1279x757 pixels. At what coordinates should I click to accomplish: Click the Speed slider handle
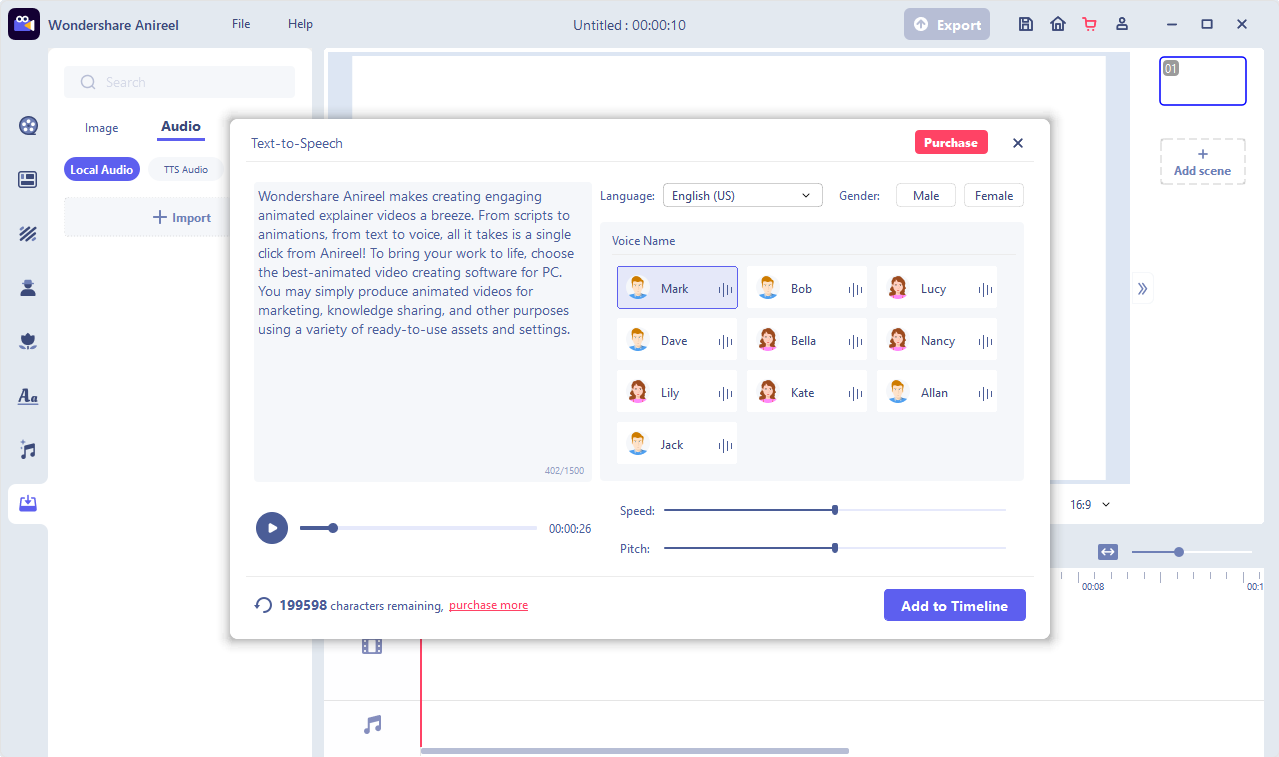835,510
